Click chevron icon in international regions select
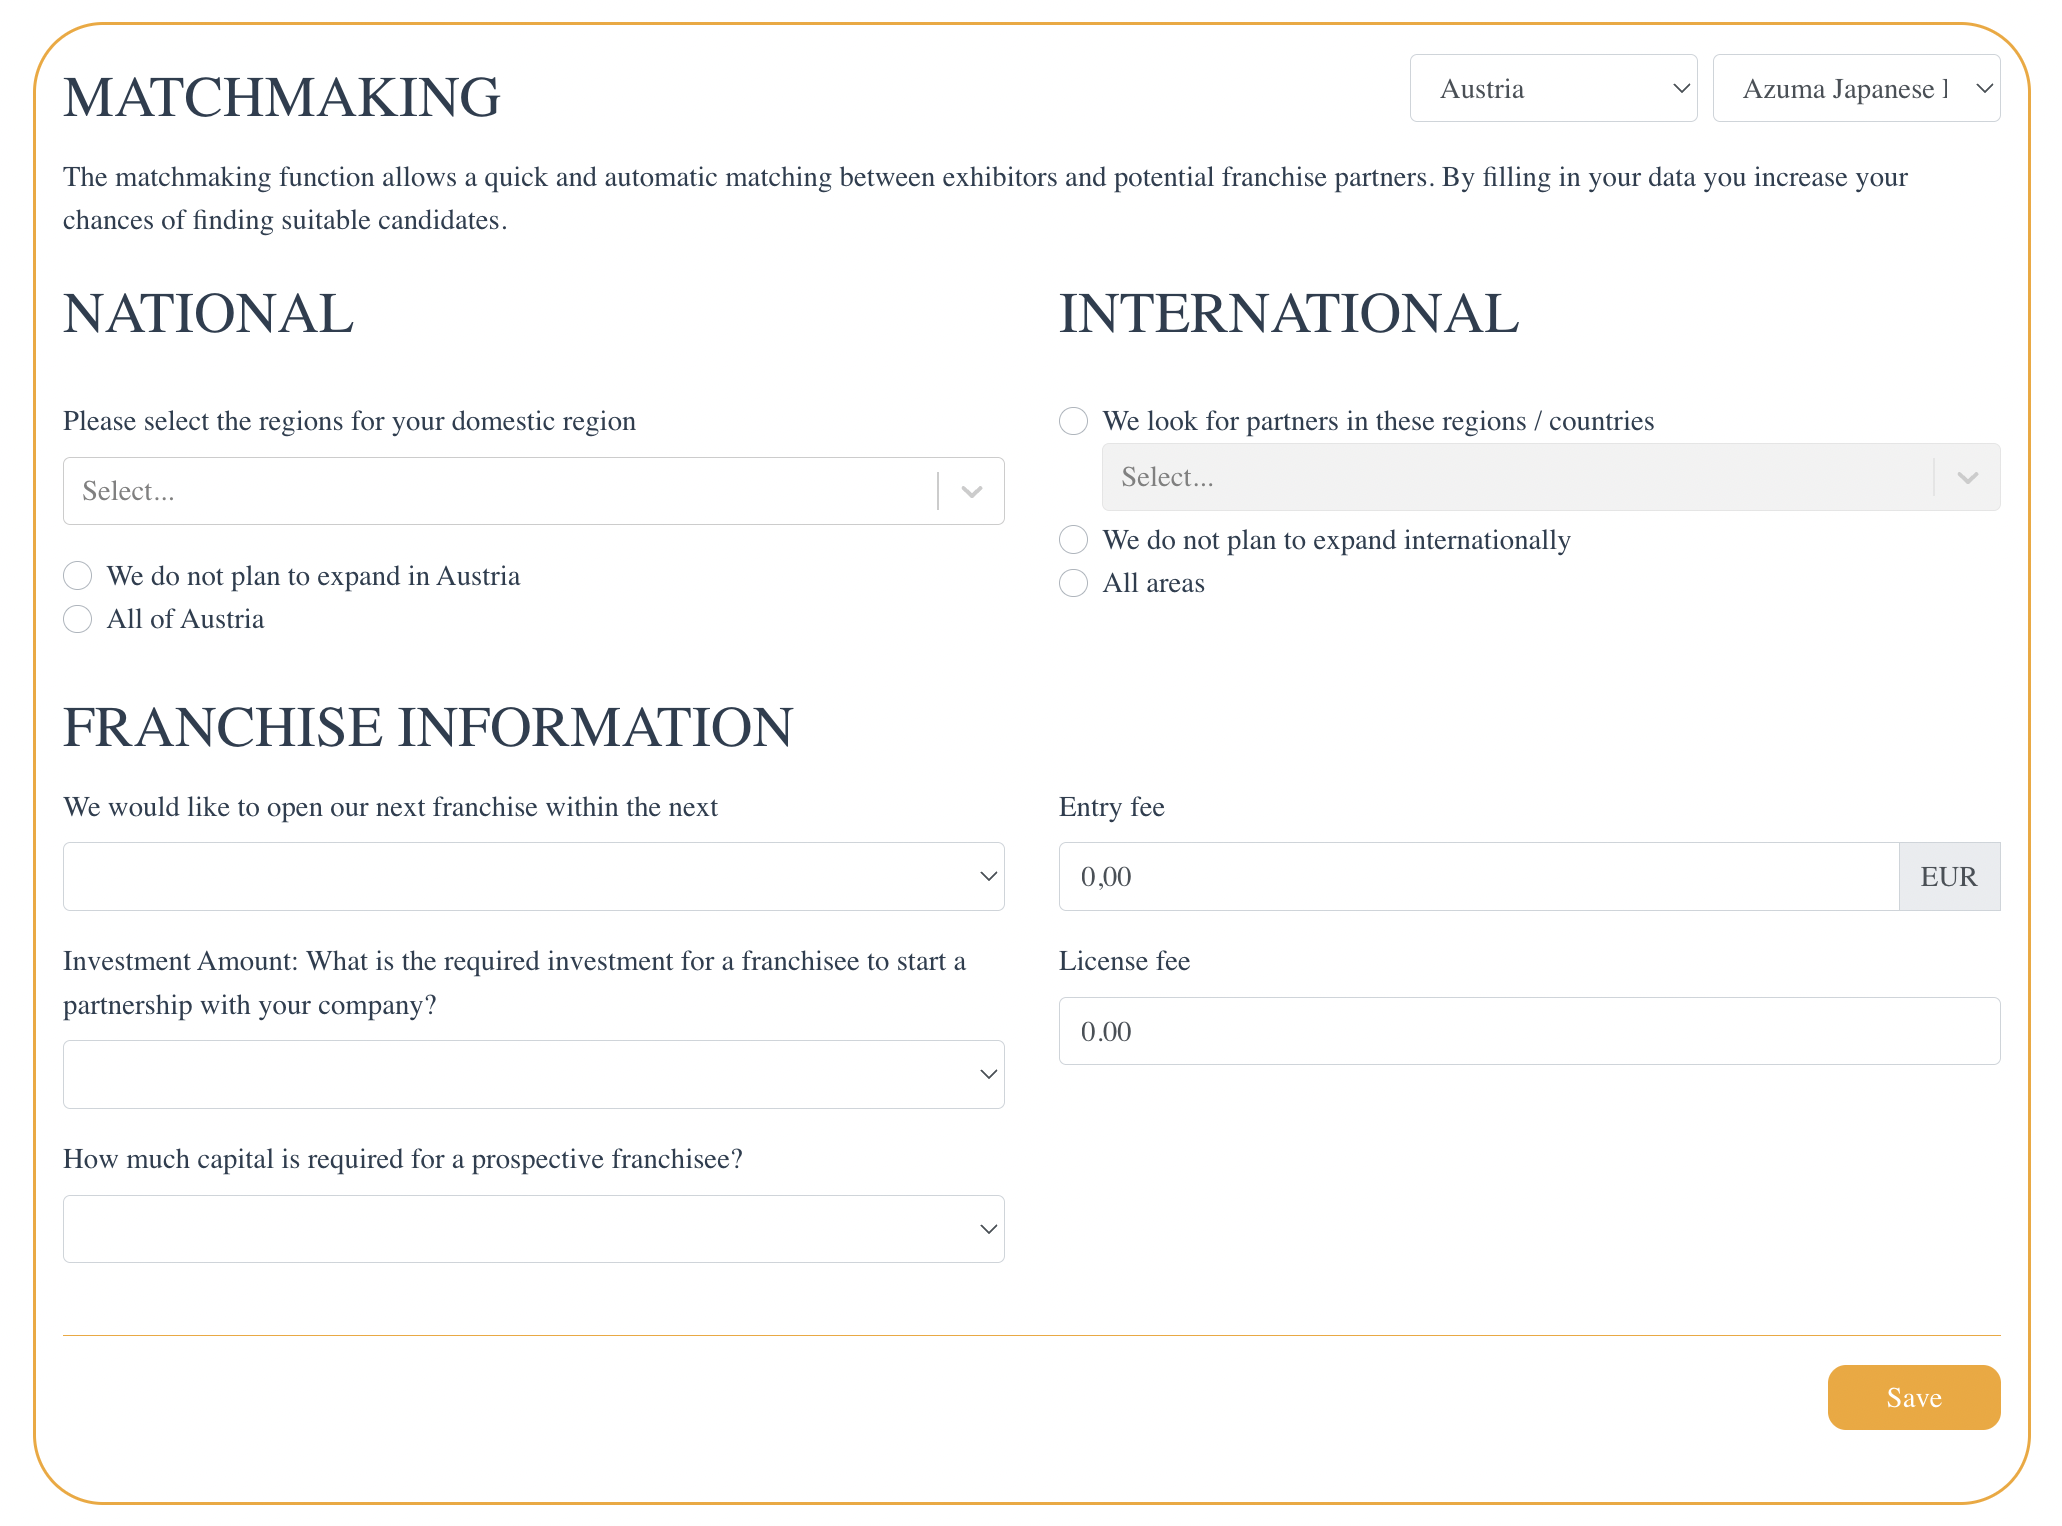 pyautogui.click(x=1967, y=477)
